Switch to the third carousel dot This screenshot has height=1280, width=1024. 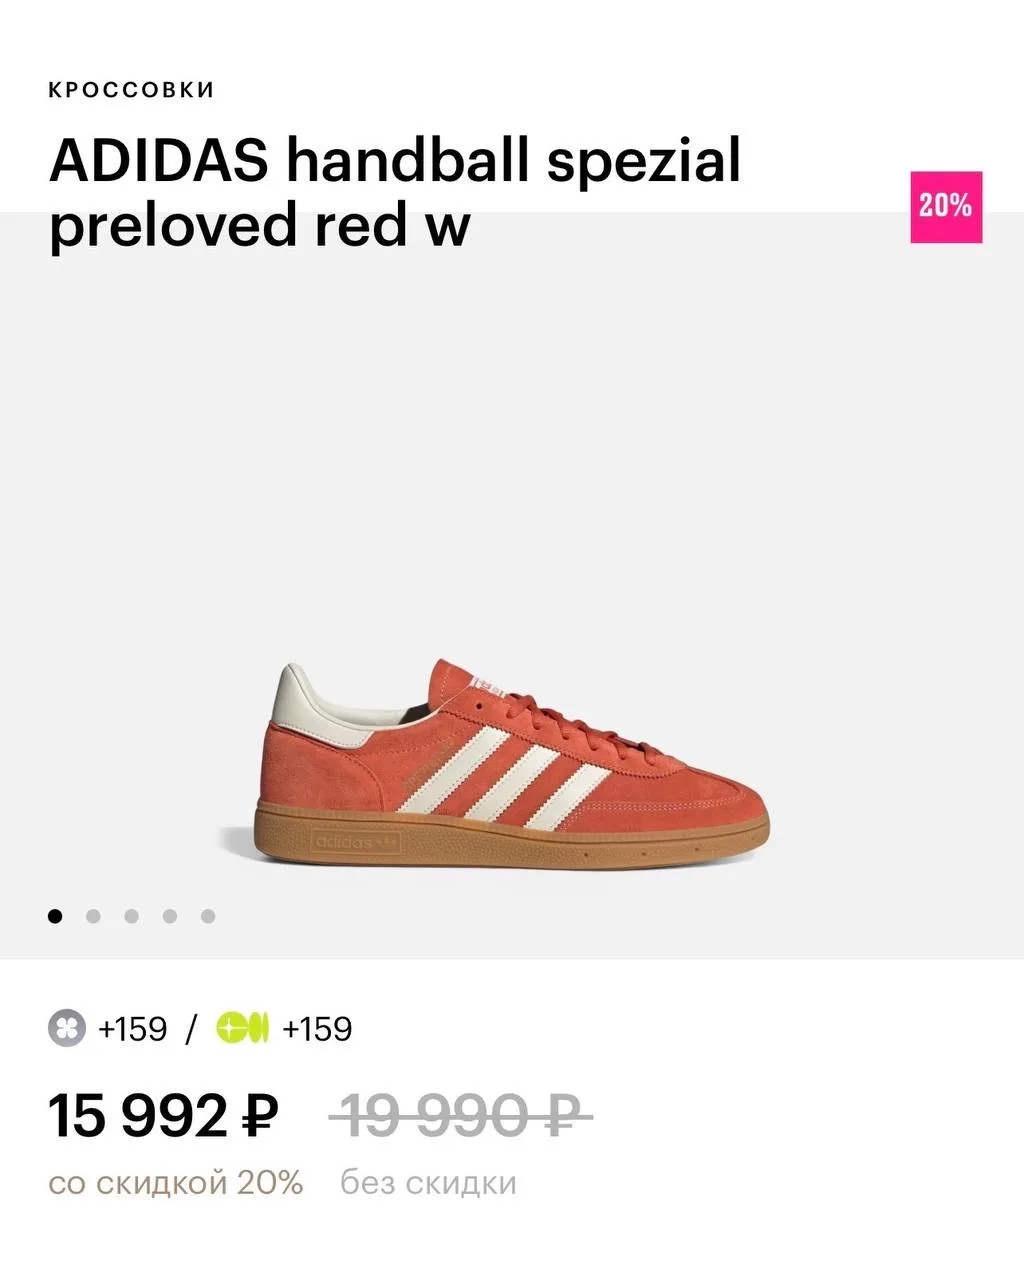pyautogui.click(x=131, y=916)
